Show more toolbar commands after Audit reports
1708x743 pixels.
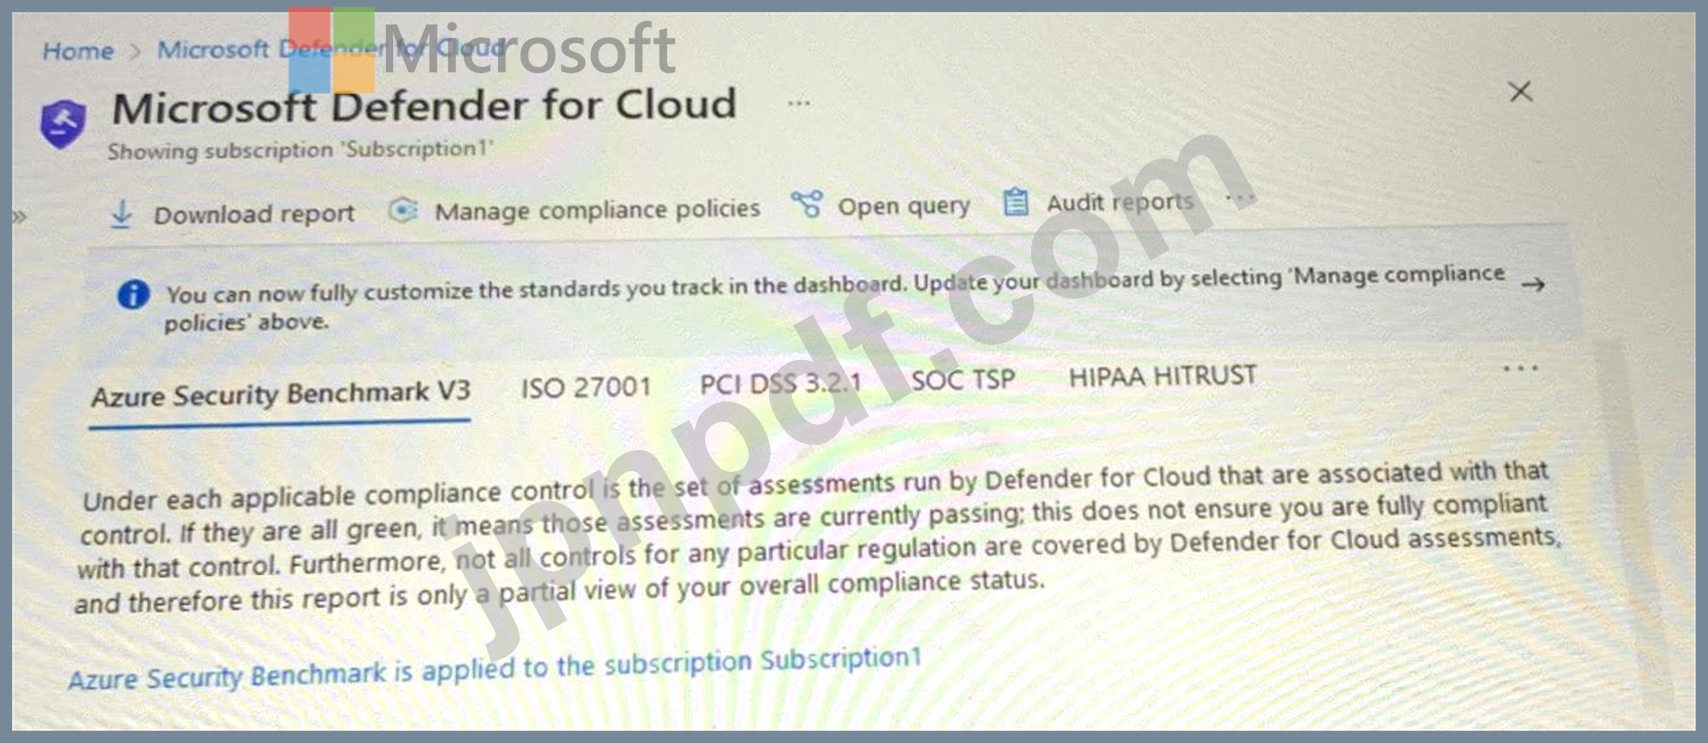tap(1240, 199)
